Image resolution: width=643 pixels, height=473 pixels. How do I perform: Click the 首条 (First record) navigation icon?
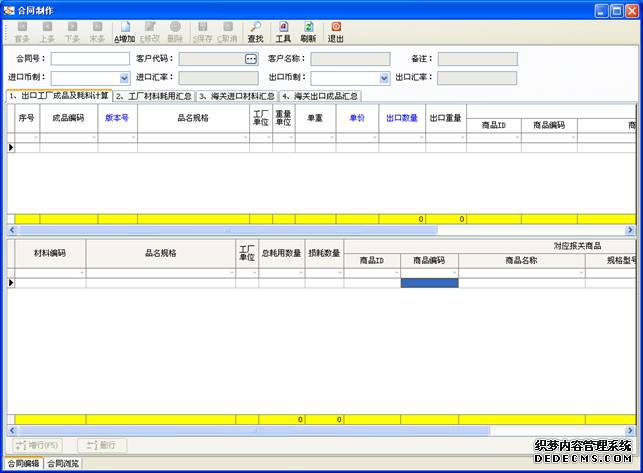22,32
